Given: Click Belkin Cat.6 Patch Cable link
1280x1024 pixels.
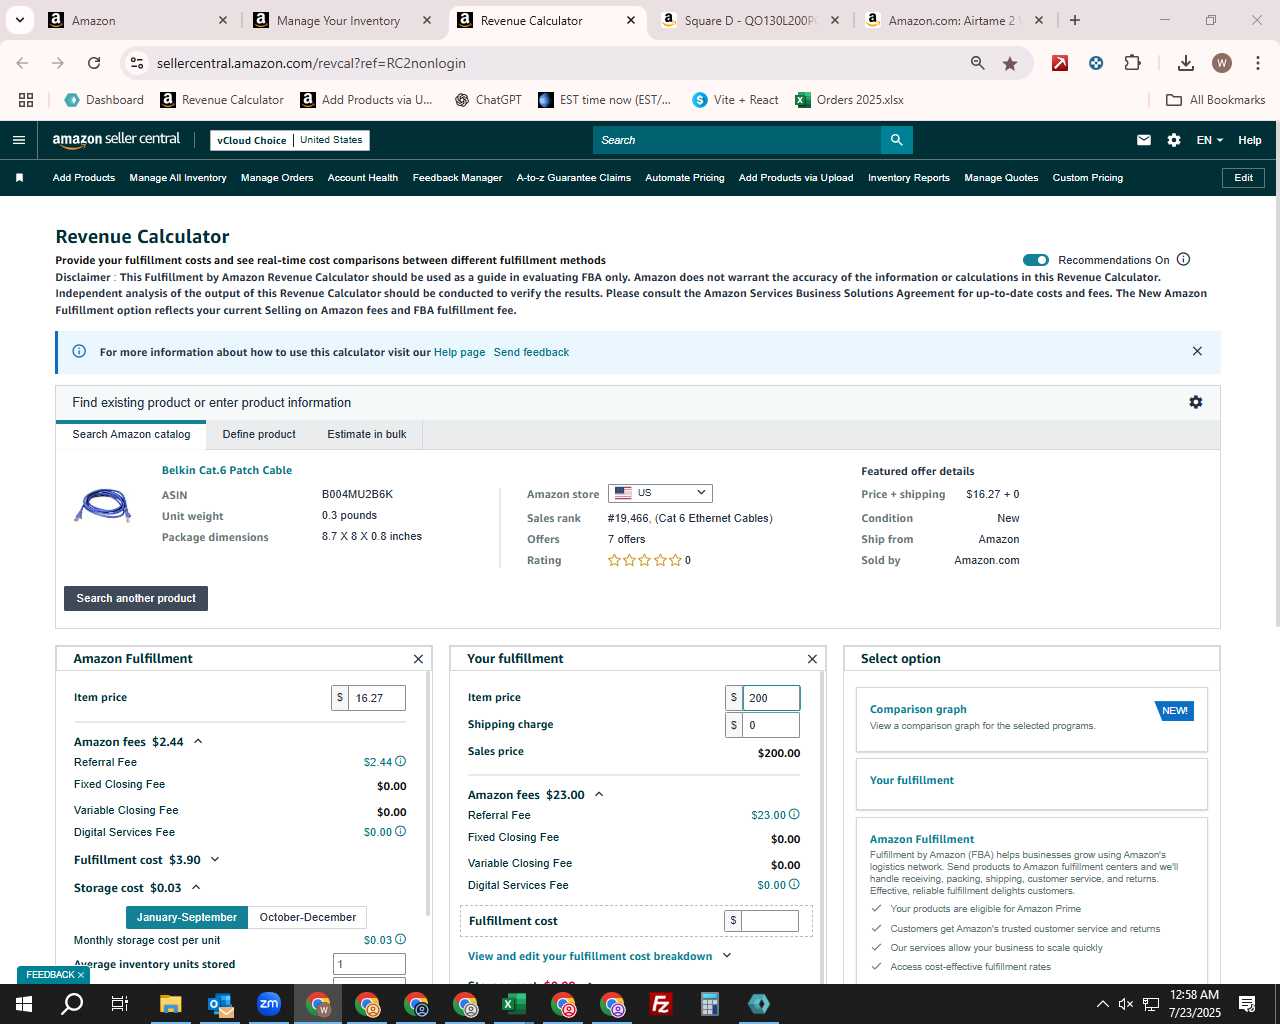Looking at the screenshot, I should [227, 470].
